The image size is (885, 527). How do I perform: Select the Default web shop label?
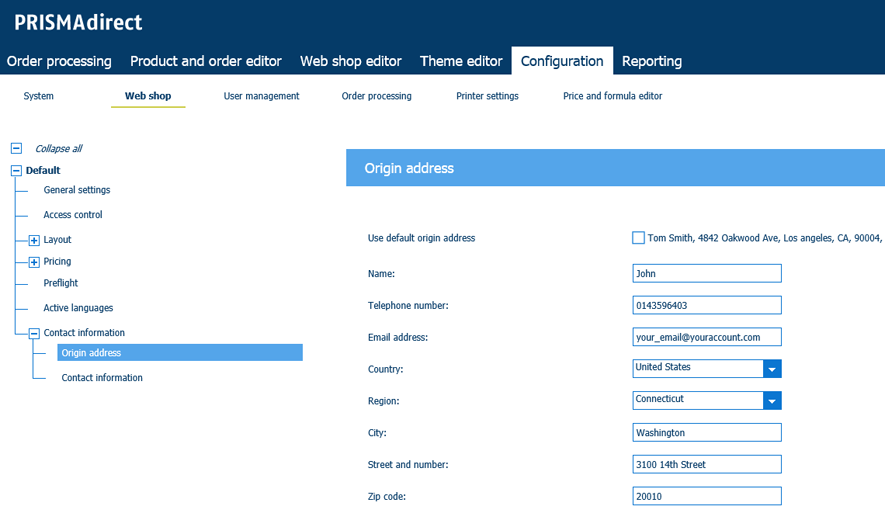(x=43, y=170)
